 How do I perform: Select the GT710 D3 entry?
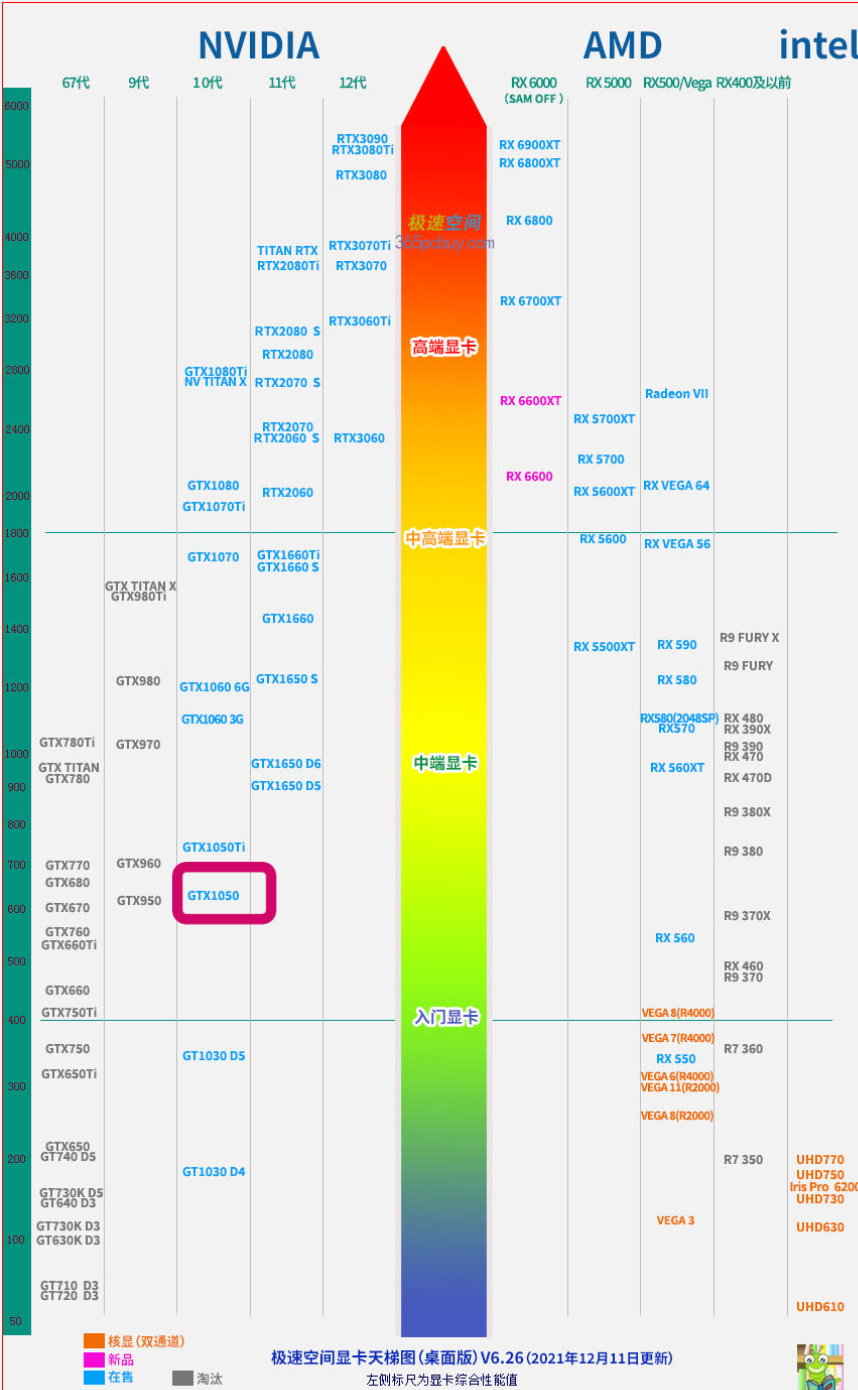[x=69, y=1285]
